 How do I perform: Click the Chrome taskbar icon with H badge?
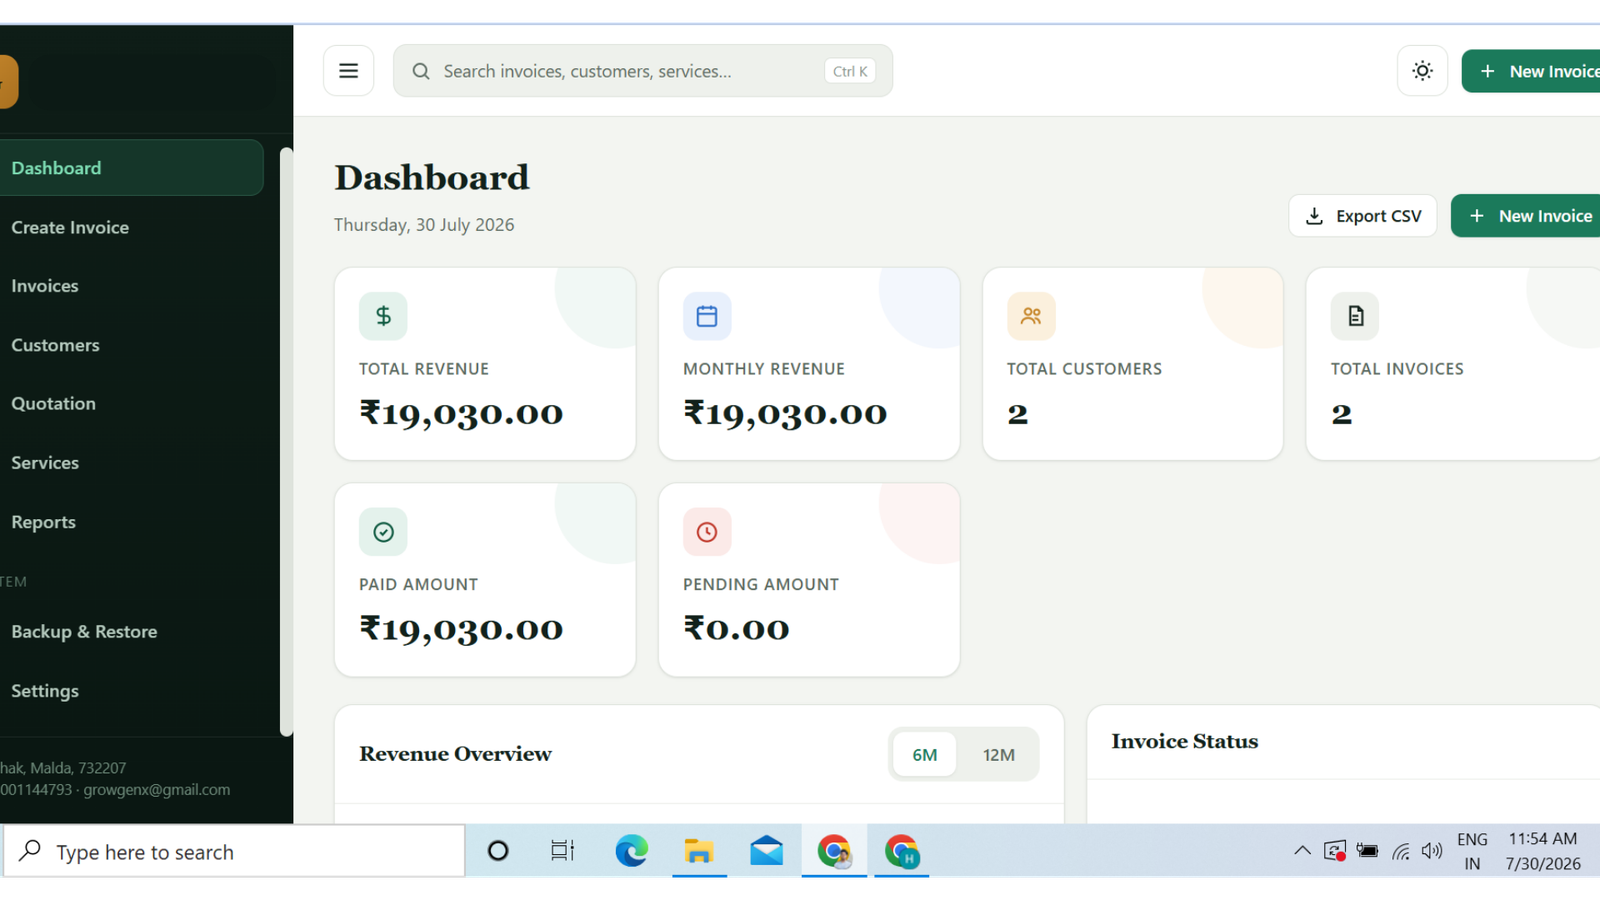pos(901,851)
